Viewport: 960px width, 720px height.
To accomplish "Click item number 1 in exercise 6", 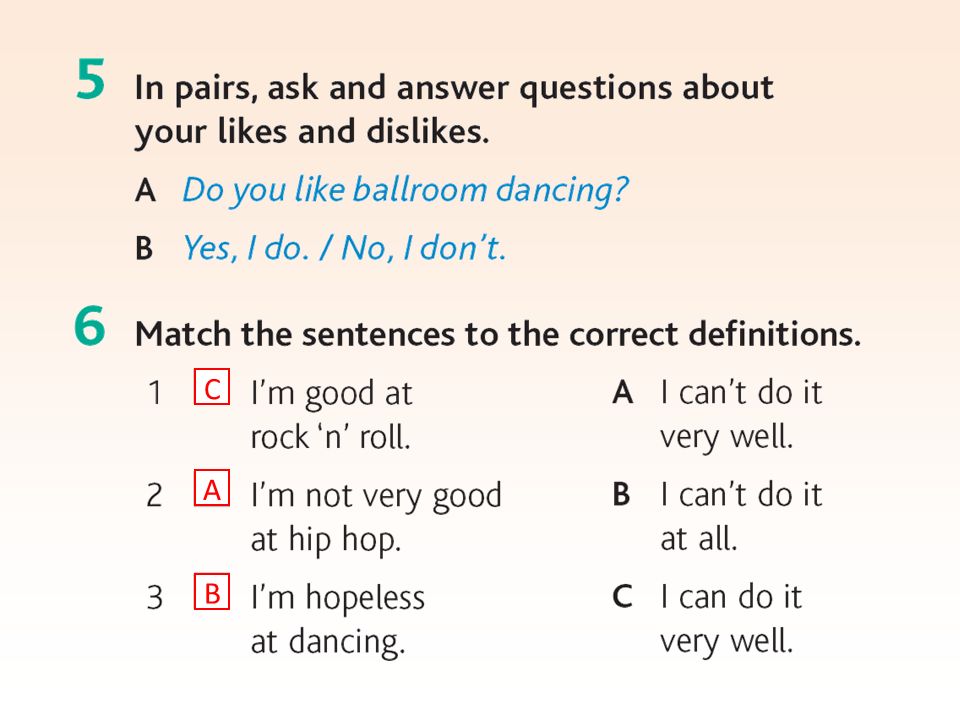I will pyautogui.click(x=155, y=393).
